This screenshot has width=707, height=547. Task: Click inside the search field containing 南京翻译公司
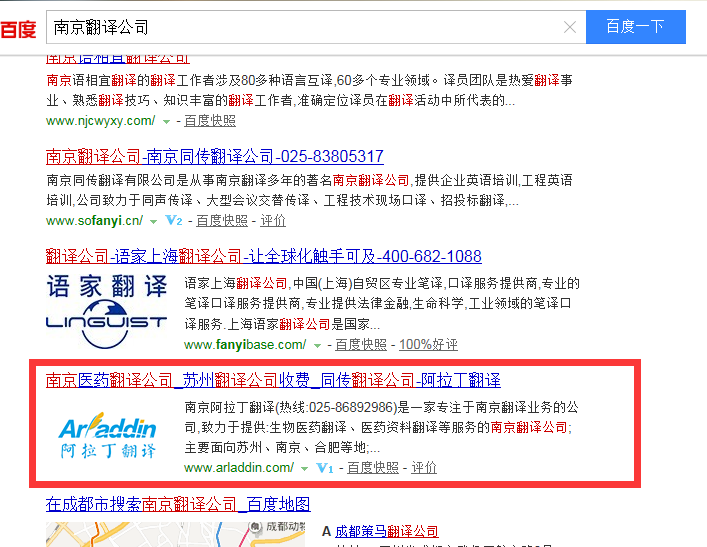pyautogui.click(x=300, y=28)
